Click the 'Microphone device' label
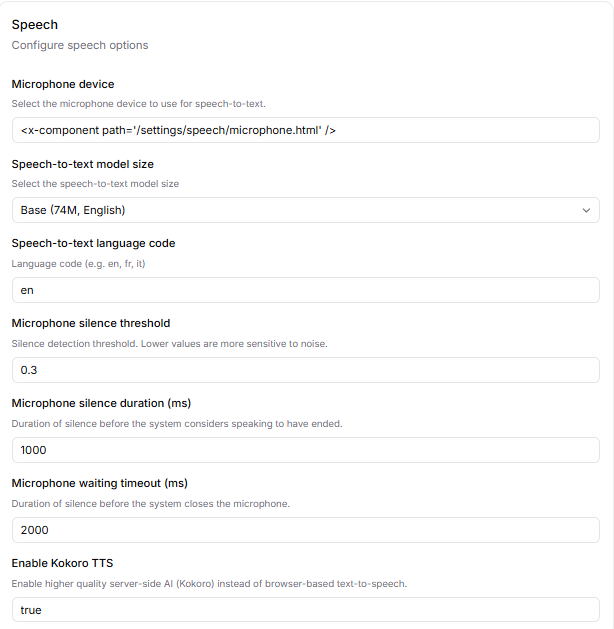Image resolution: width=614 pixels, height=629 pixels. (63, 84)
